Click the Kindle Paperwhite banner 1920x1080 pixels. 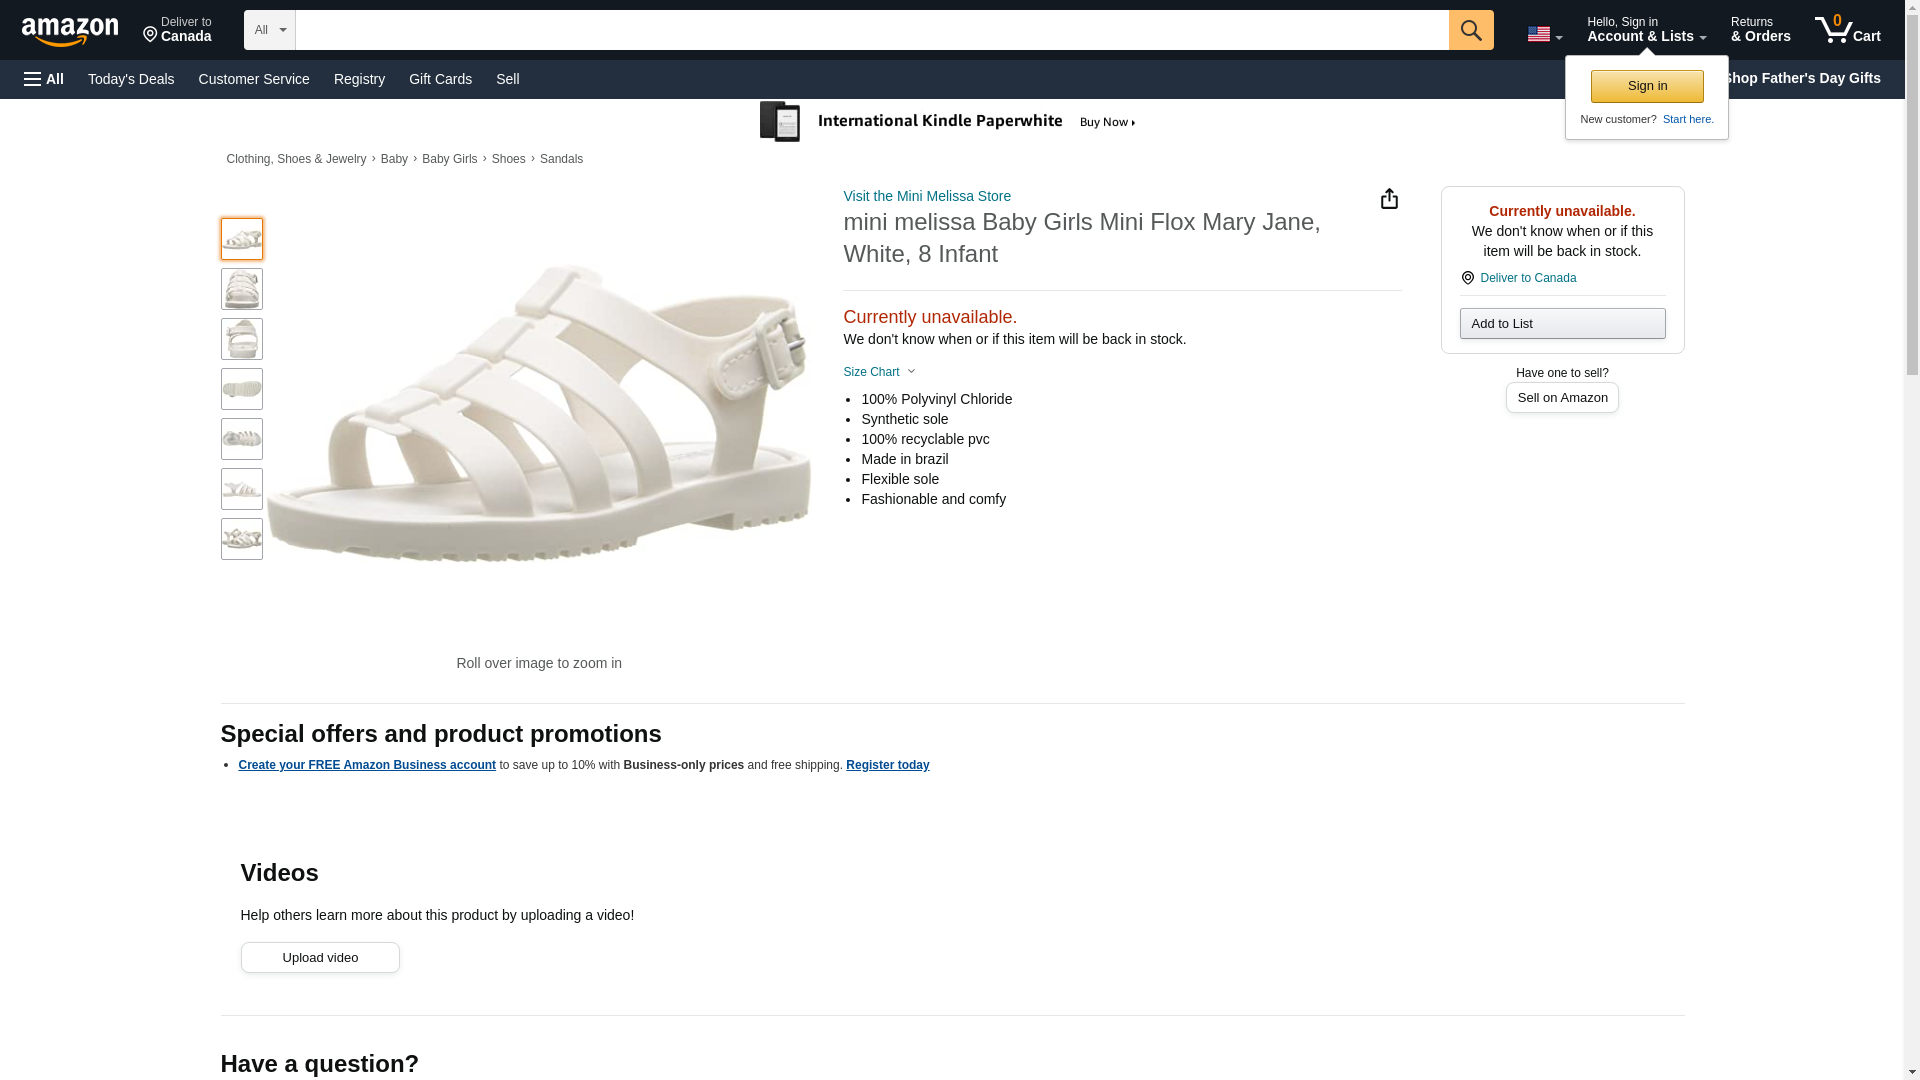point(948,122)
